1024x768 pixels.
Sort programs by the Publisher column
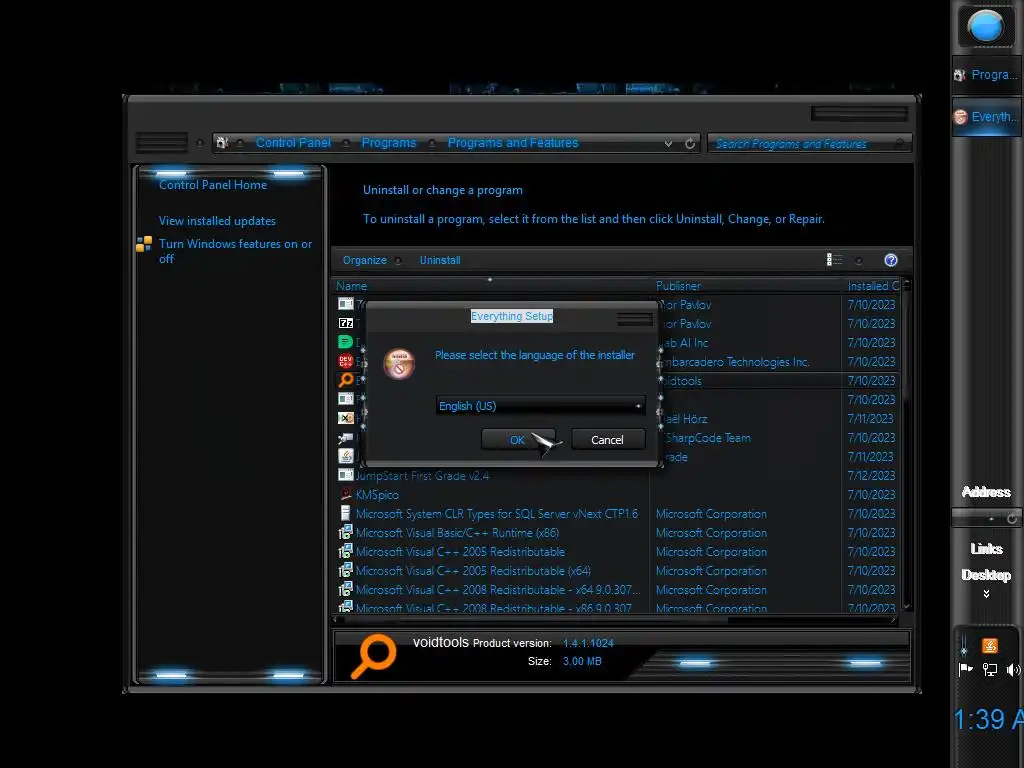click(746, 285)
